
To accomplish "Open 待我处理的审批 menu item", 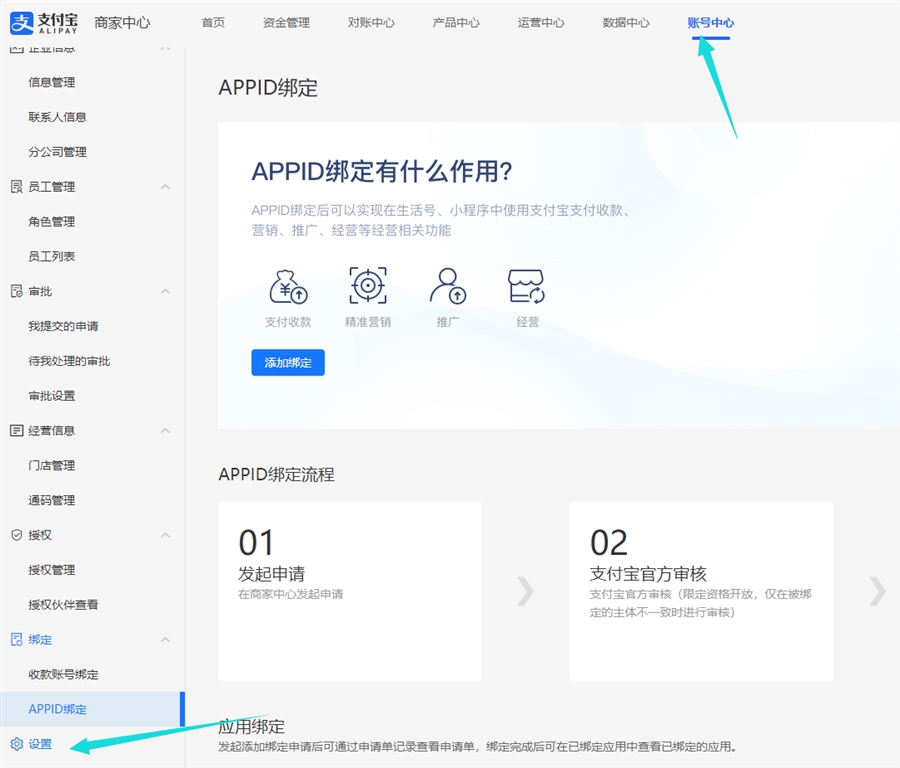I will point(69,361).
